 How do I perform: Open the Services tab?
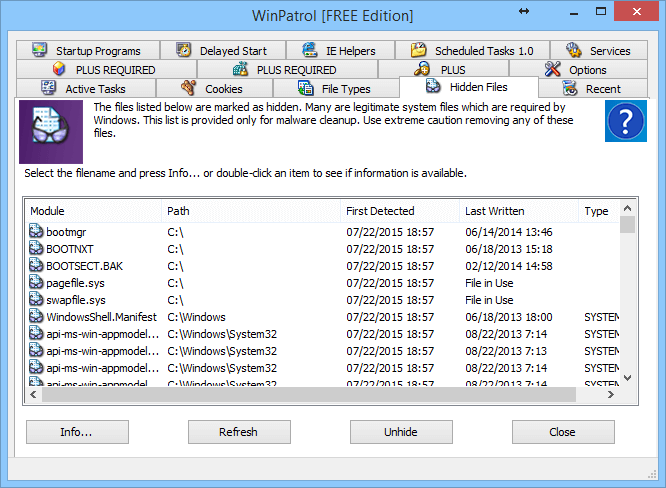tap(599, 50)
